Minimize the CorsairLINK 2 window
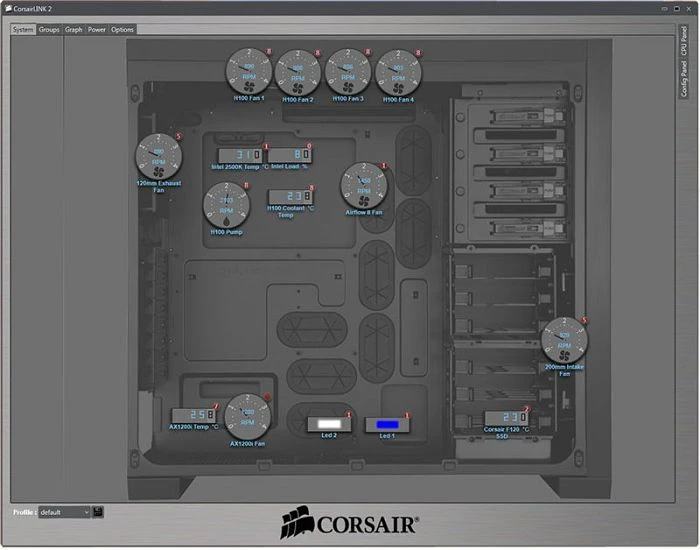 click(x=665, y=8)
